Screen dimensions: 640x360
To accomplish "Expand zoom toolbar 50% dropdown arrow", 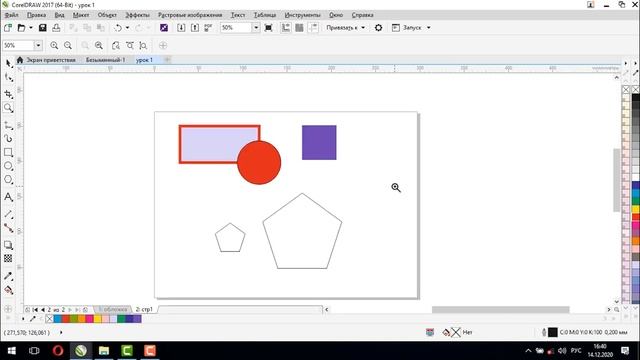I will click(x=38, y=45).
